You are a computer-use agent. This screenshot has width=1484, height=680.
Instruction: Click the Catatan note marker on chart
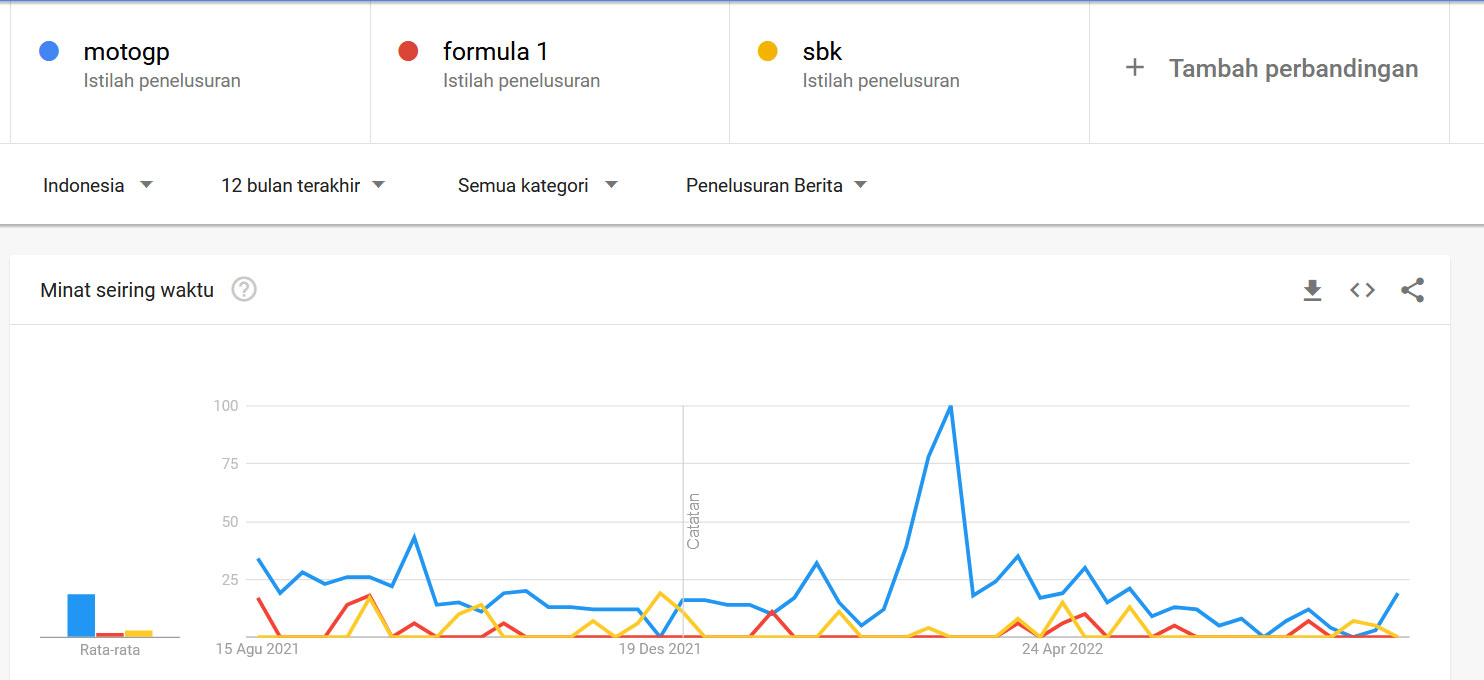693,521
